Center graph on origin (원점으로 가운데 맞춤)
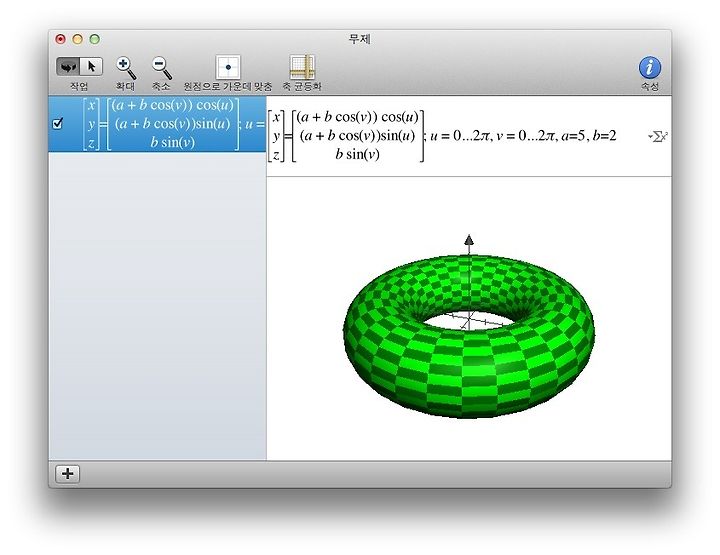This screenshot has height=555, width=720. (x=228, y=67)
